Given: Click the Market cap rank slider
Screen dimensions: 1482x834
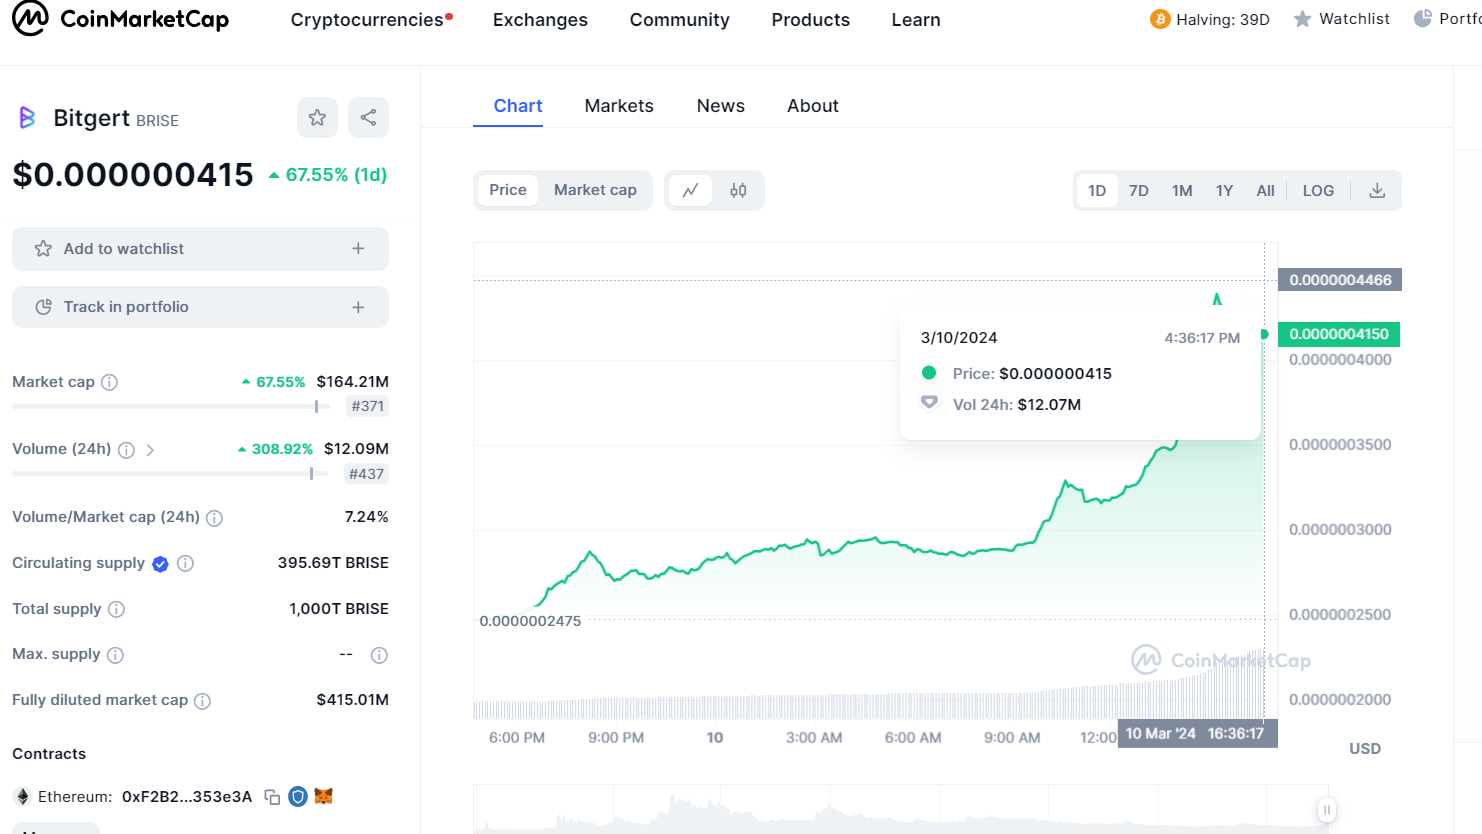Looking at the screenshot, I should 171,407.
